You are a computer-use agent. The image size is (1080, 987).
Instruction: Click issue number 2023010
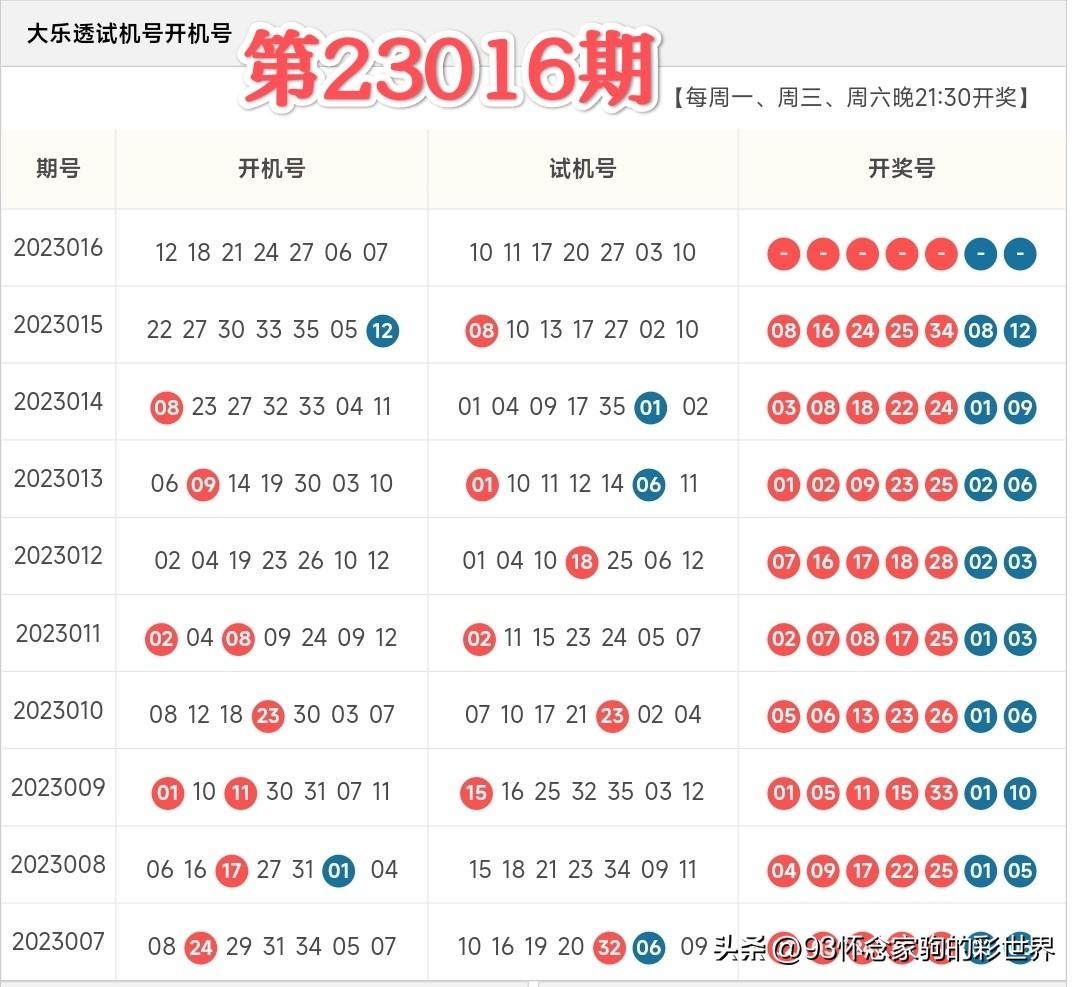(x=58, y=710)
